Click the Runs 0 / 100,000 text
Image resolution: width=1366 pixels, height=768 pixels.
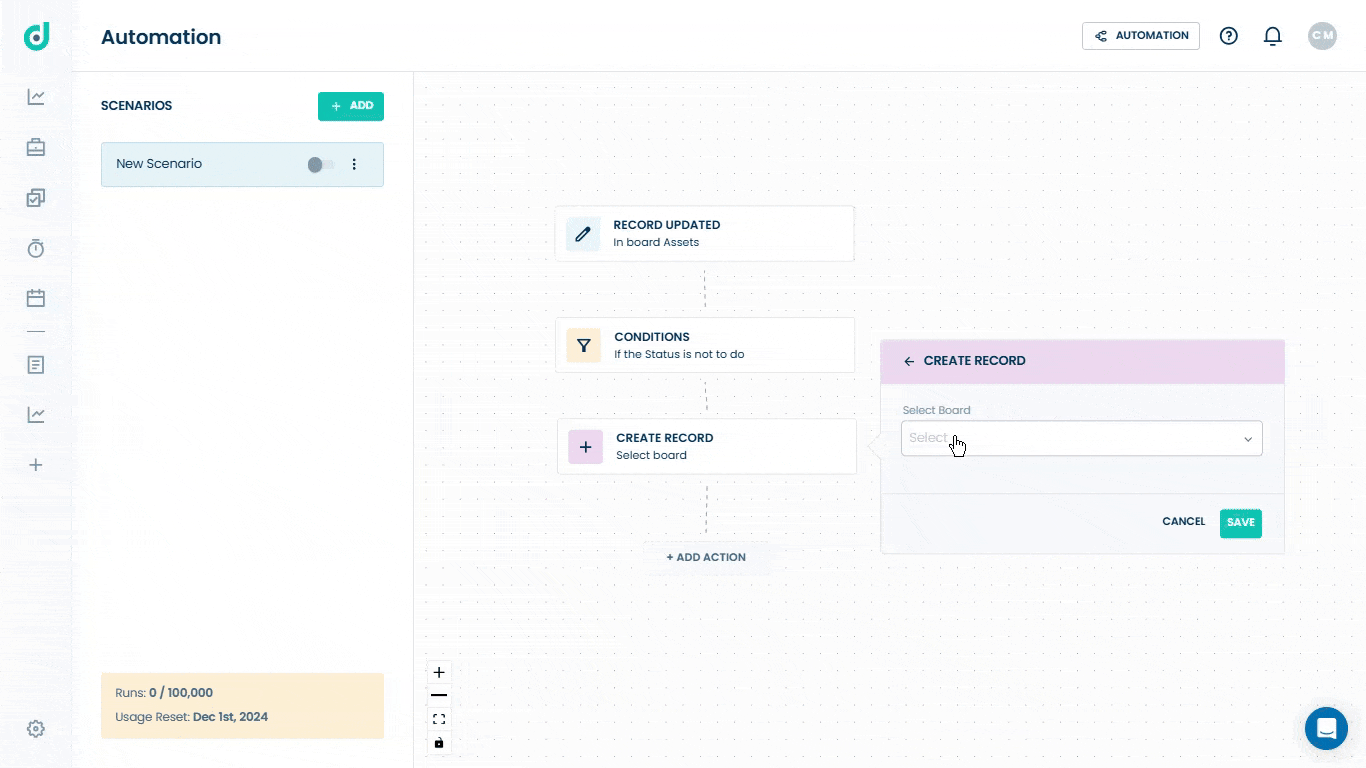click(x=164, y=692)
